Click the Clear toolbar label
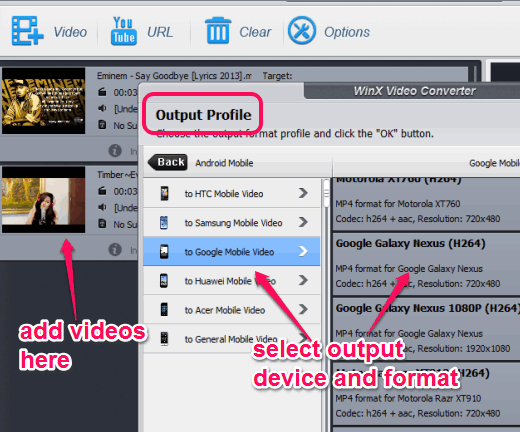This screenshot has height=432, width=520. click(255, 32)
